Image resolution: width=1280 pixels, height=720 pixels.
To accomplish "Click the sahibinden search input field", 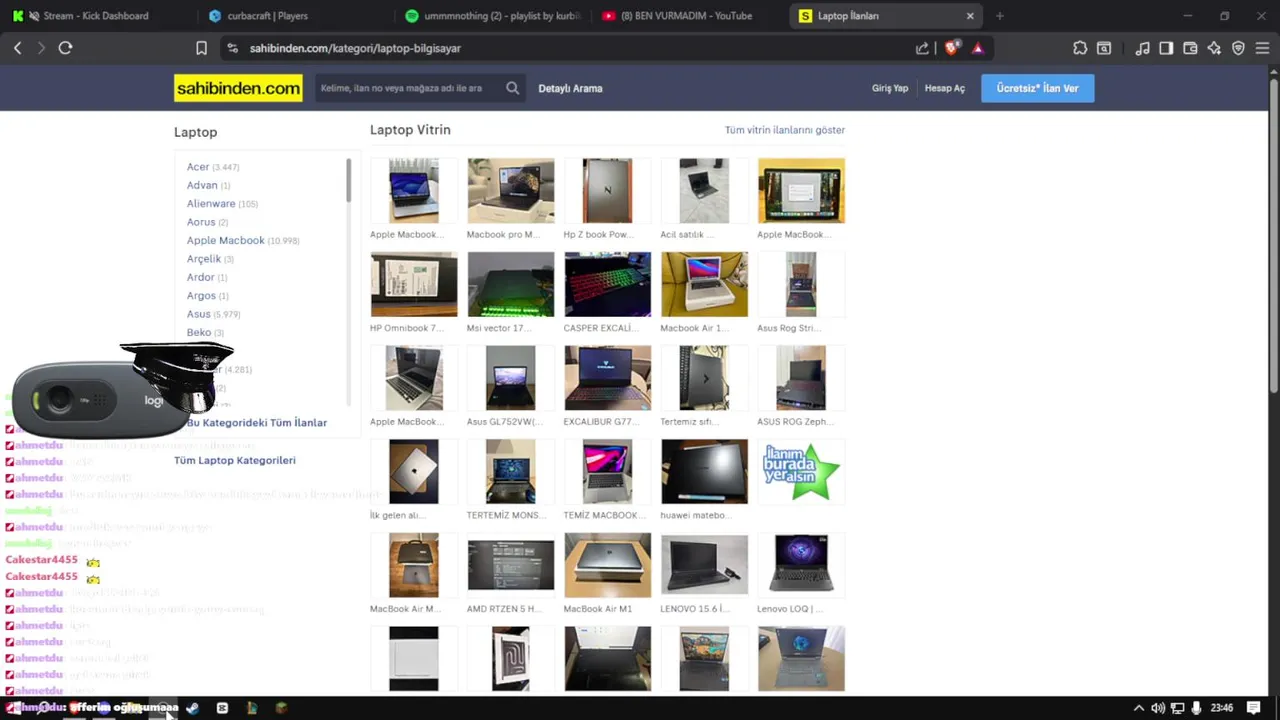I will 410,88.
